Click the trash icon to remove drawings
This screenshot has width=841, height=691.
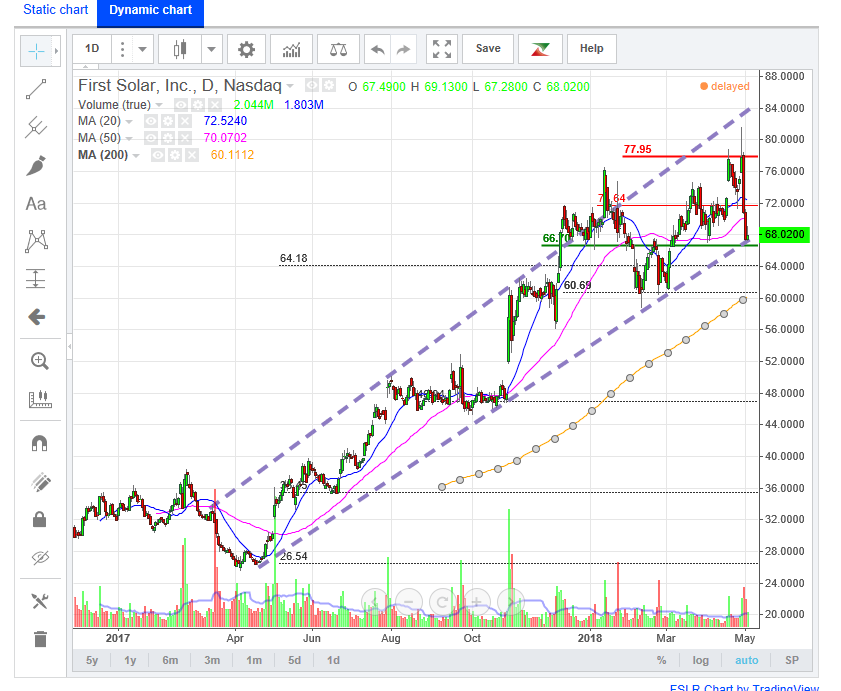click(x=40, y=639)
